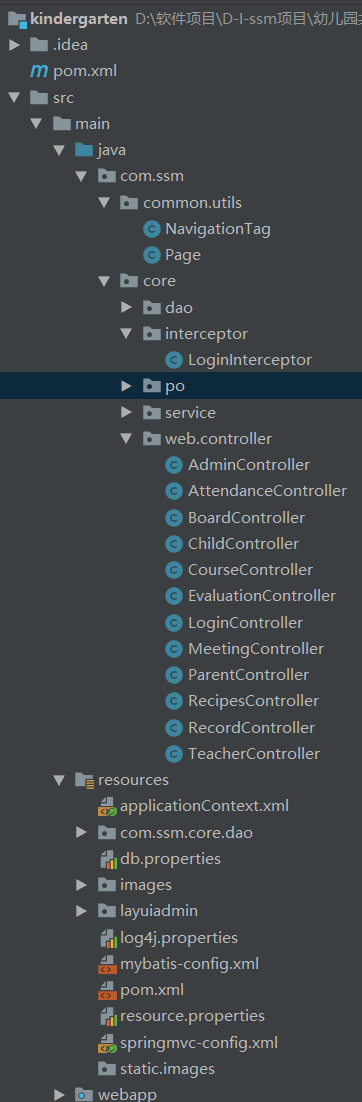Click the class icon next to NavigationTag
The image size is (362, 1102).
pyautogui.click(x=151, y=228)
